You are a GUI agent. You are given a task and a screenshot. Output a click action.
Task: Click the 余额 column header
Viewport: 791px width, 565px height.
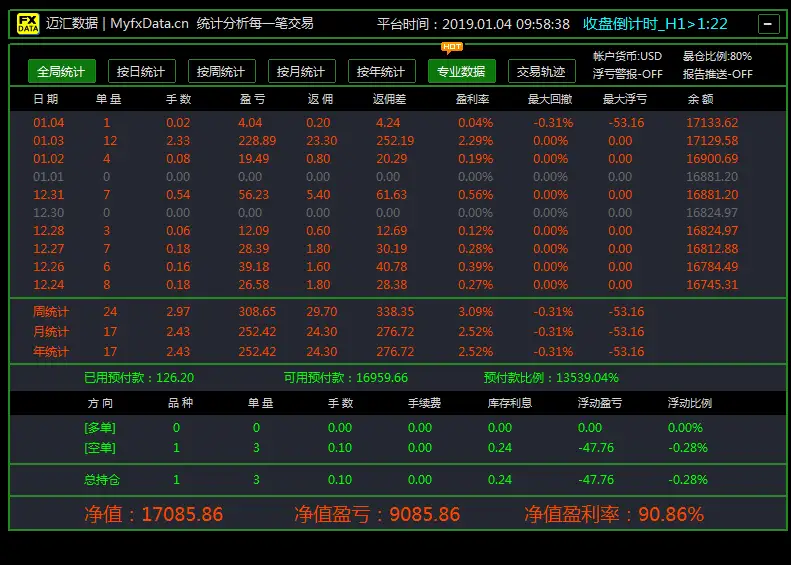(700, 99)
